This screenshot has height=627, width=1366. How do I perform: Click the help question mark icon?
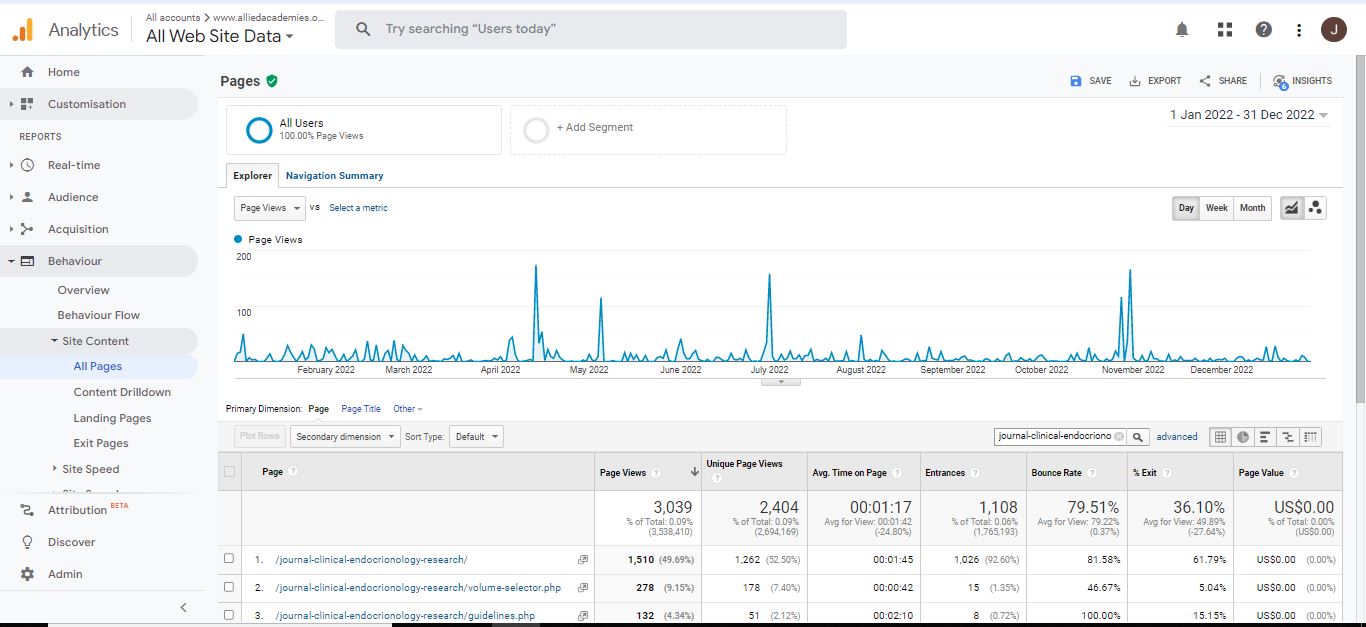[x=1264, y=30]
